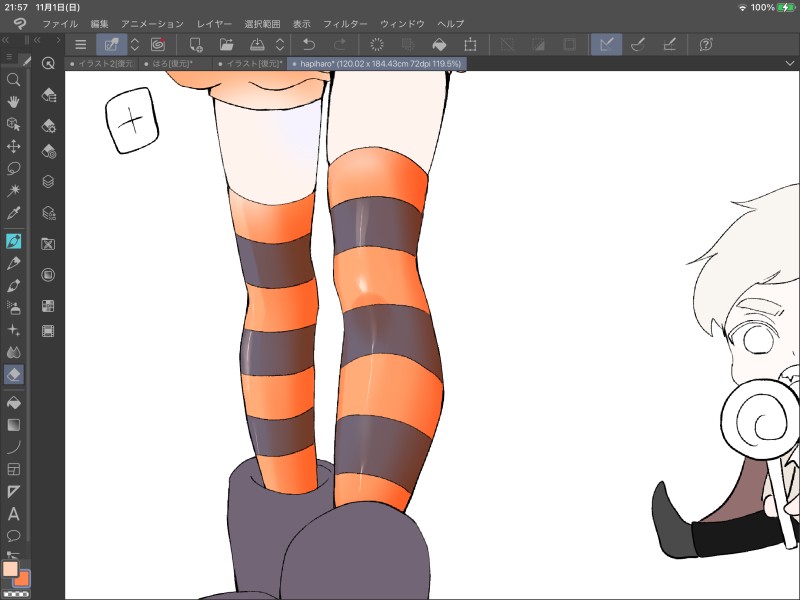Image resolution: width=800 pixels, height=600 pixels.
Task: Click the Clip Studio spiral icon
Action: (x=158, y=44)
